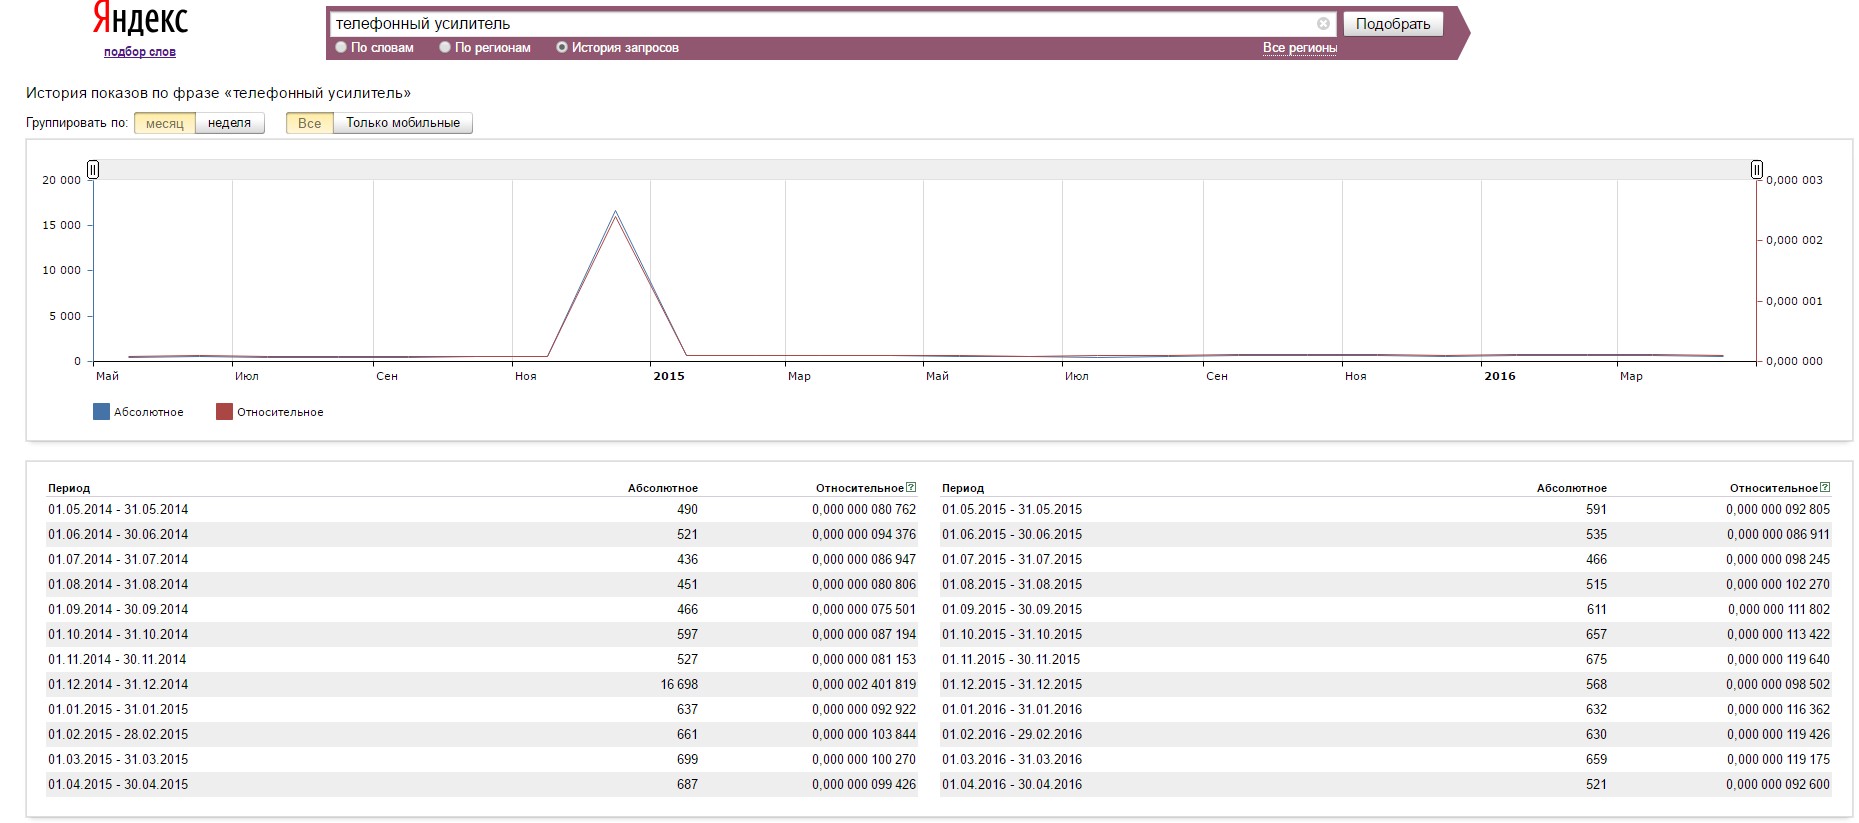Image resolution: width=1859 pixels, height=823 pixels.
Task: Toggle the red Относительное legend swatch
Action: point(224,412)
